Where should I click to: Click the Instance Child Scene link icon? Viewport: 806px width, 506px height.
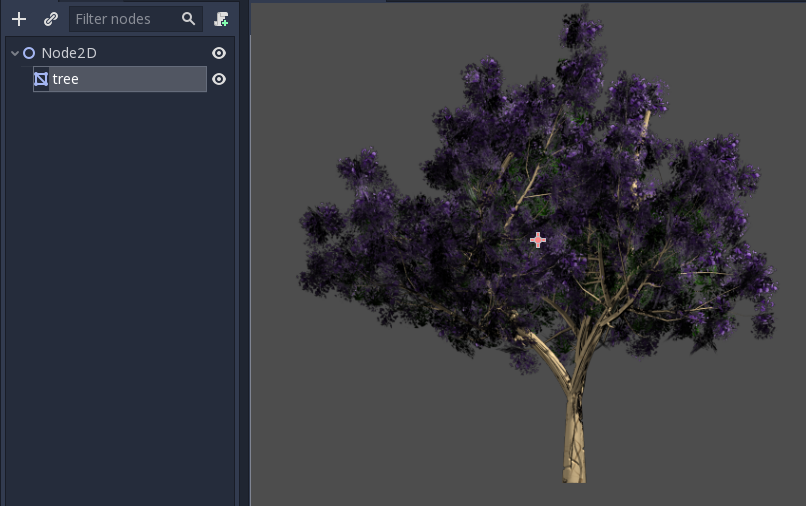click(51, 19)
